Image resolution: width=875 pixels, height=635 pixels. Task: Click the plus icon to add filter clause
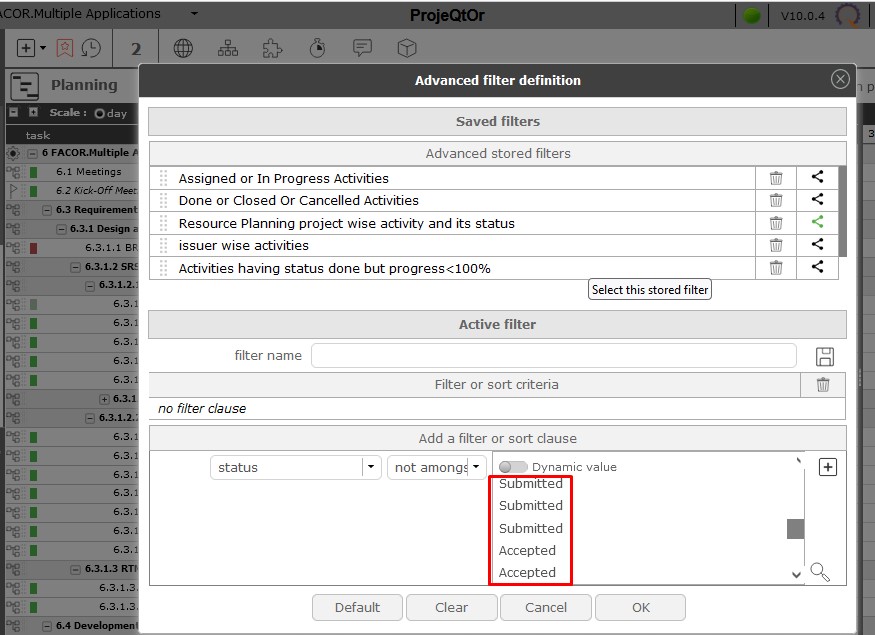(827, 467)
